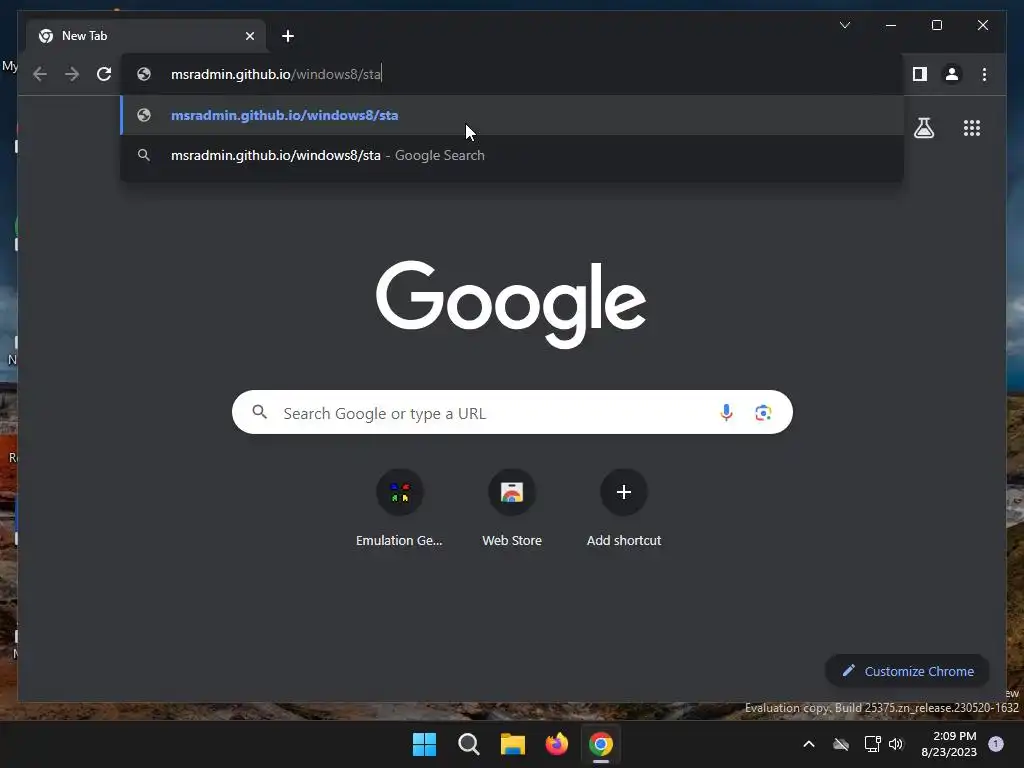Click into the address bar text

coord(276,74)
